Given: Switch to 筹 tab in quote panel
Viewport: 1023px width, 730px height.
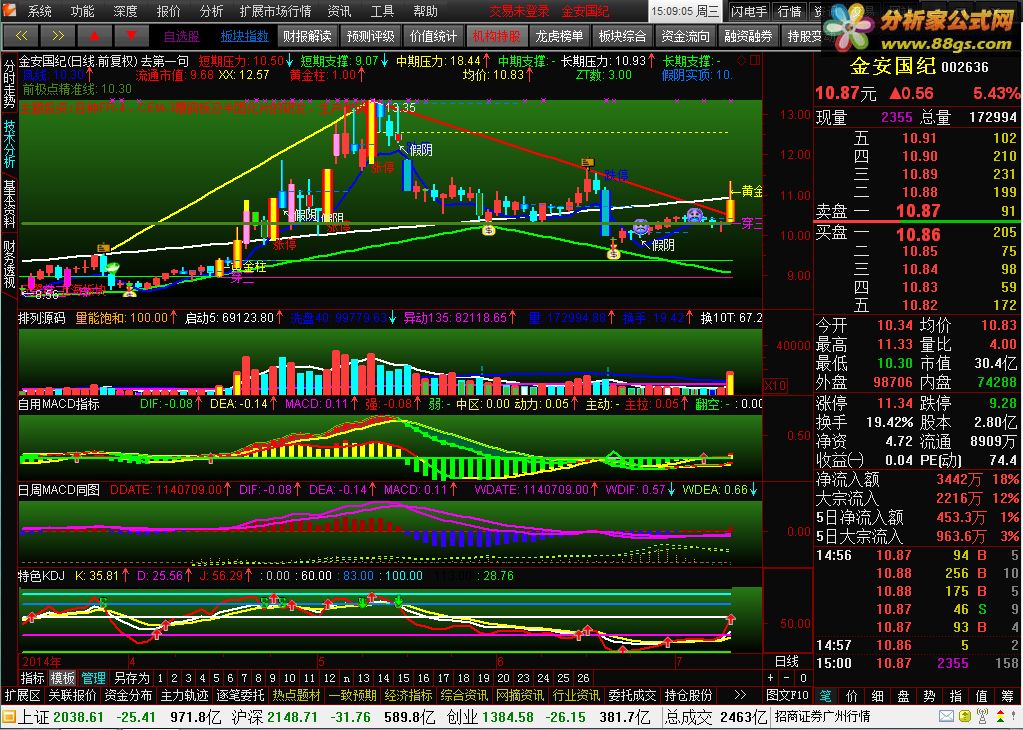Looking at the screenshot, I should (1009, 696).
